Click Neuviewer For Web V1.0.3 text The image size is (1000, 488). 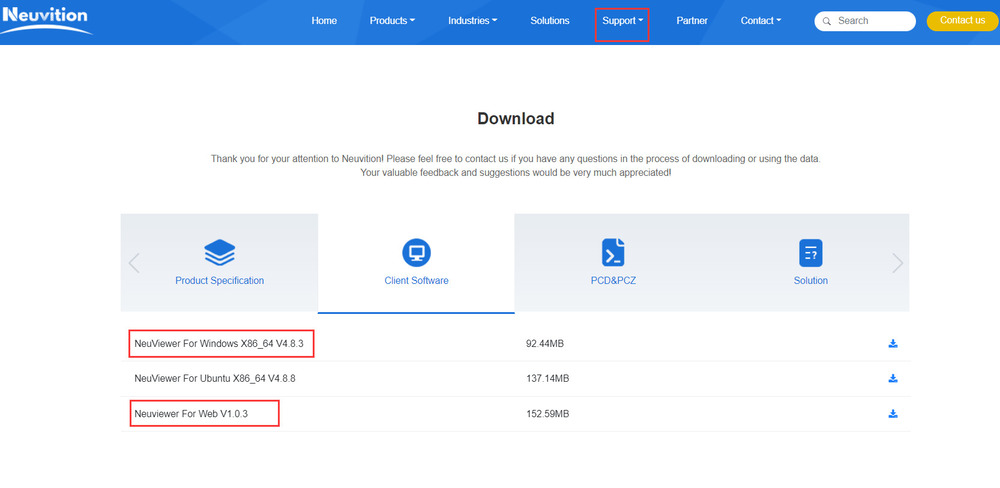point(191,414)
